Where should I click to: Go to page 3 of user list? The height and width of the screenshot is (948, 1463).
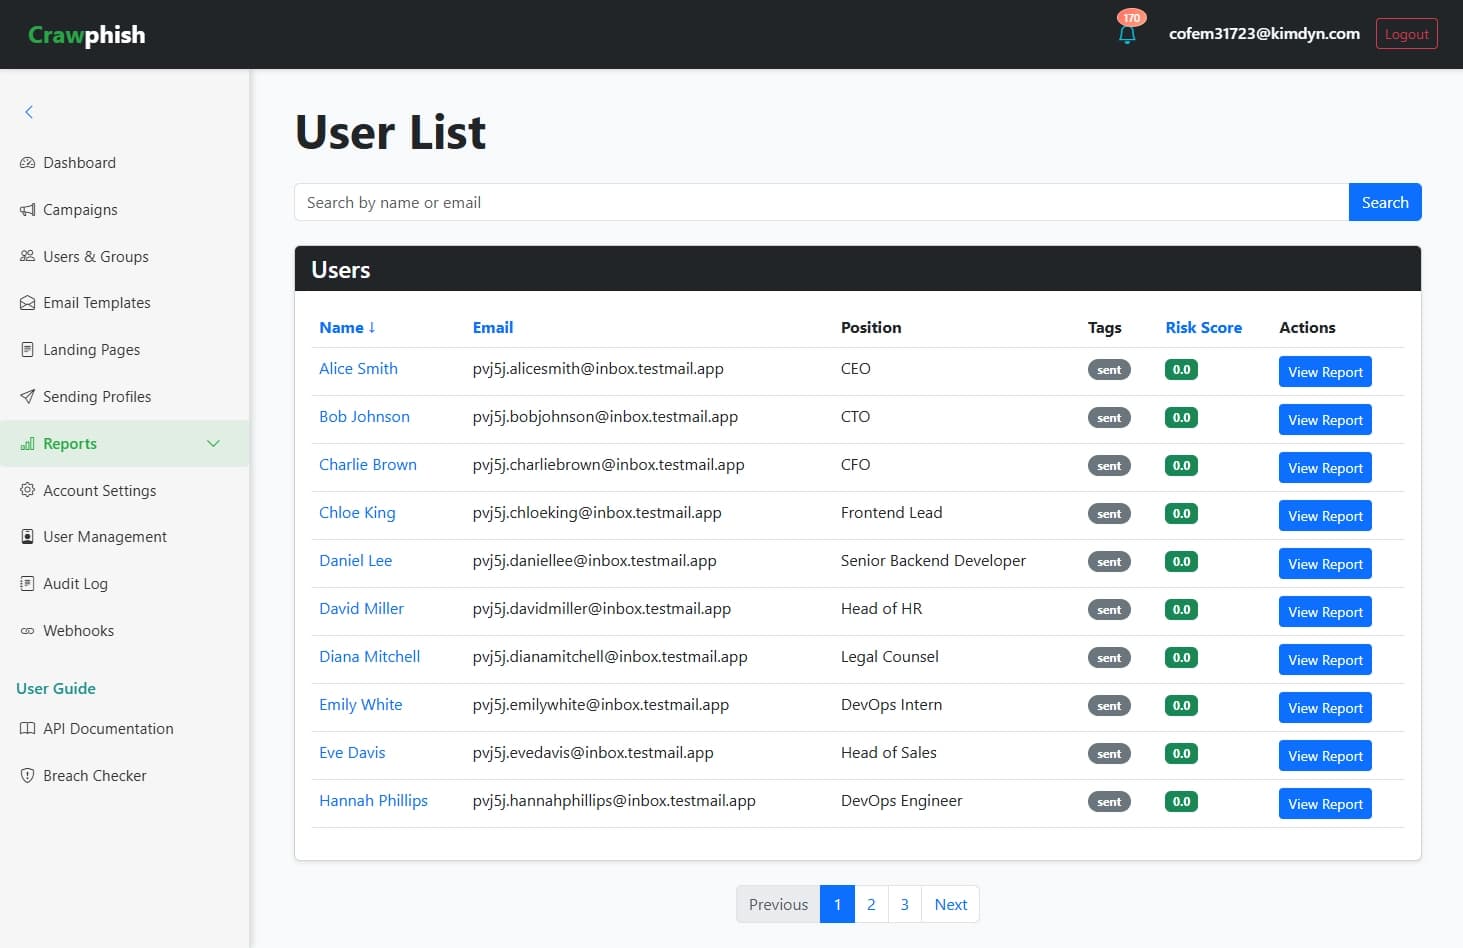pos(904,903)
